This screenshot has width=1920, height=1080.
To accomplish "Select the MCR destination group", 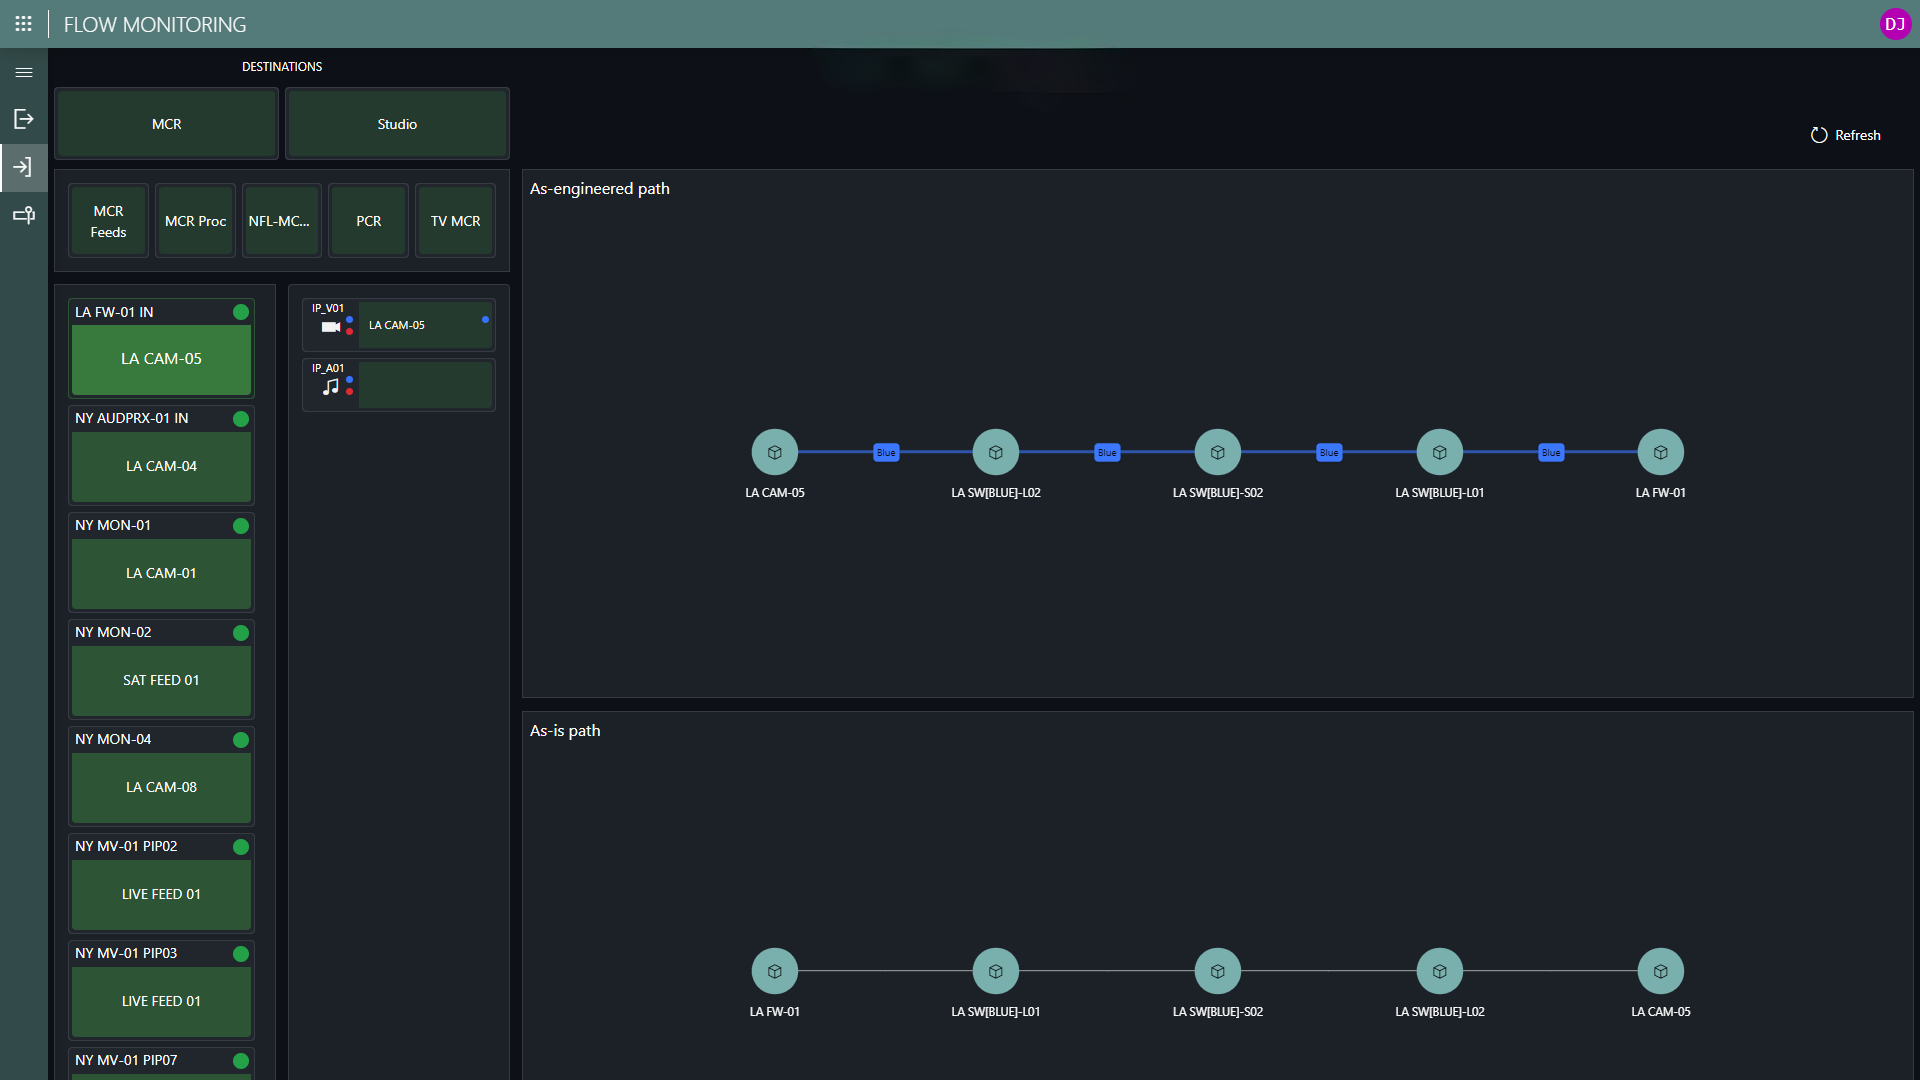I will [167, 124].
